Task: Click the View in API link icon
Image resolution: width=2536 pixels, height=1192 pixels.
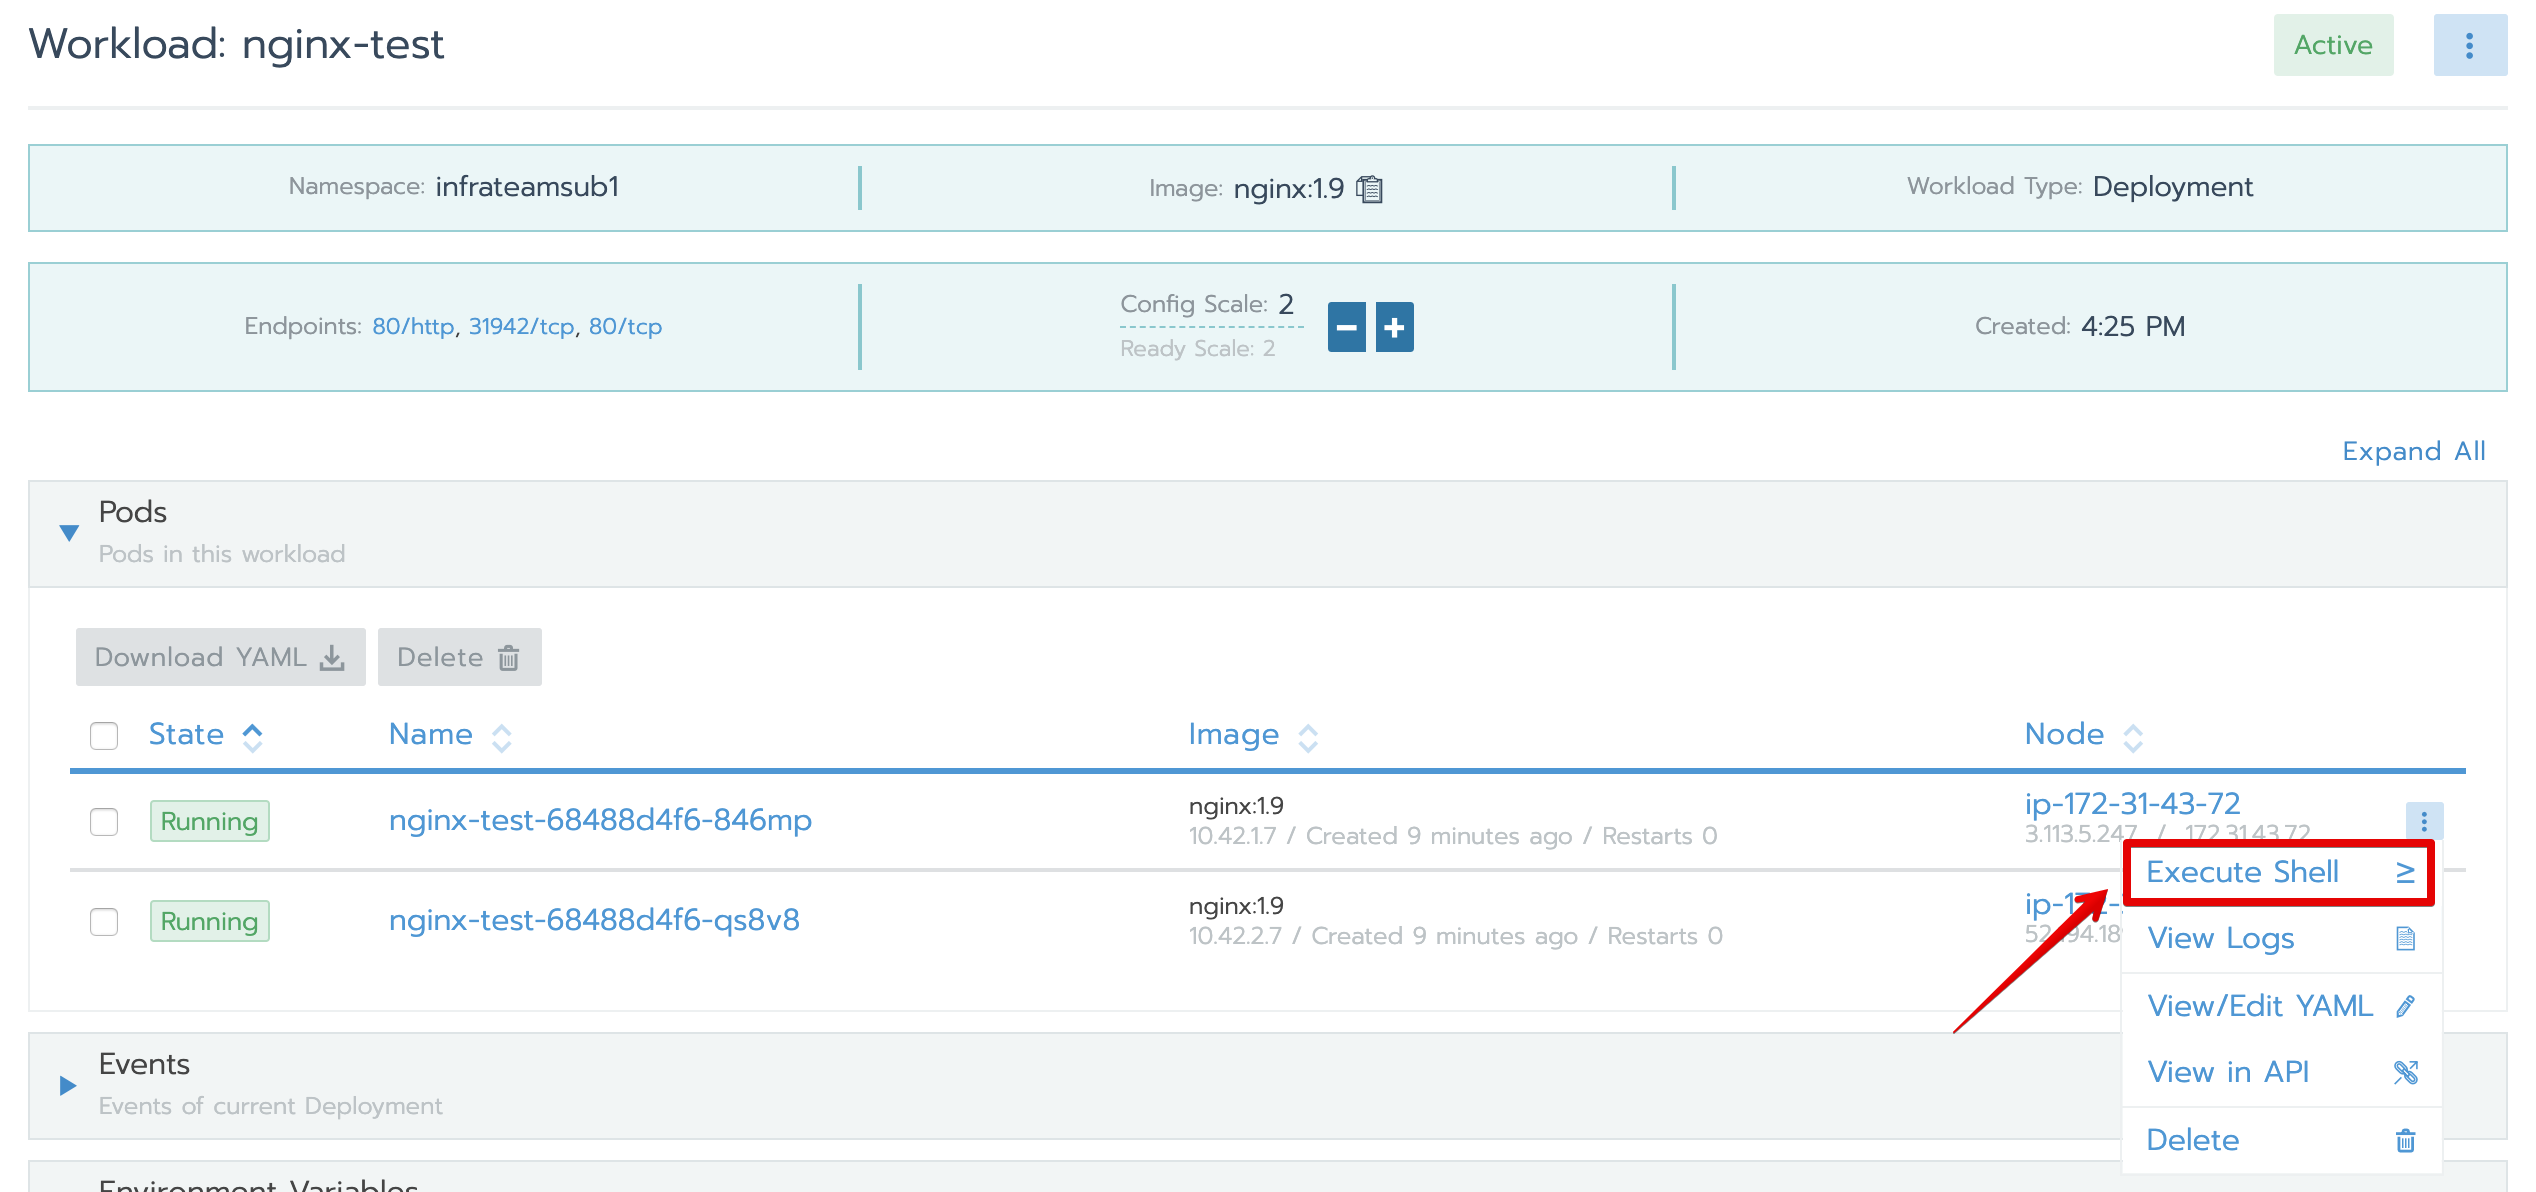Action: (2405, 1072)
